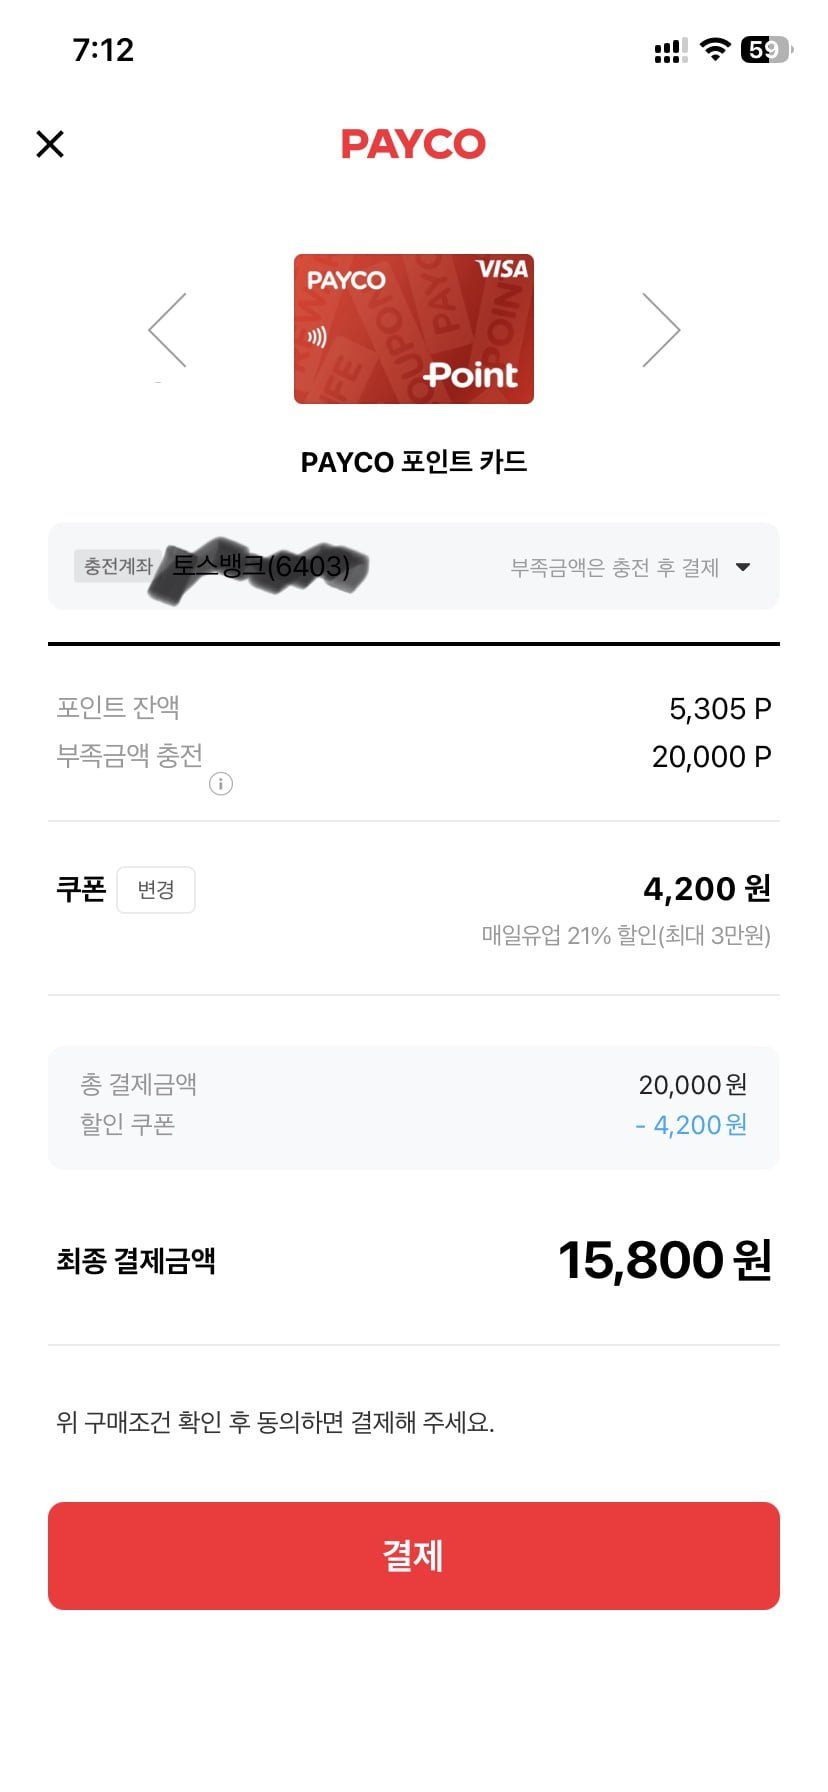The height and width of the screenshot is (1792, 828).
Task: Tap the cellular signal icon
Action: [x=669, y=51]
